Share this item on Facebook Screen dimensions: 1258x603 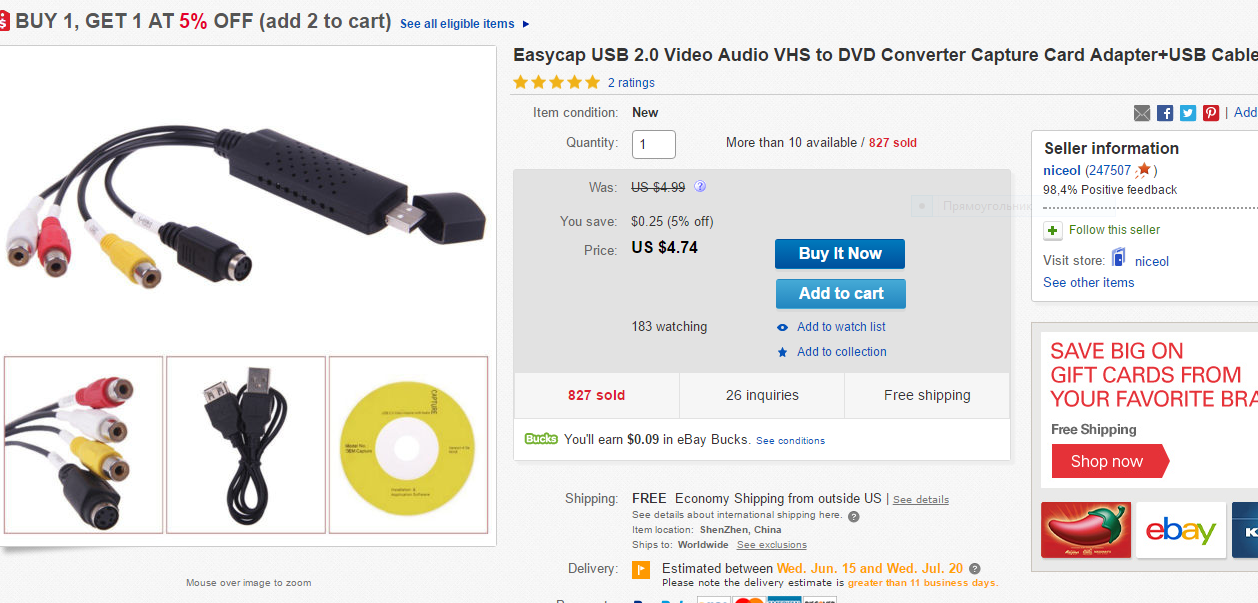[1165, 113]
